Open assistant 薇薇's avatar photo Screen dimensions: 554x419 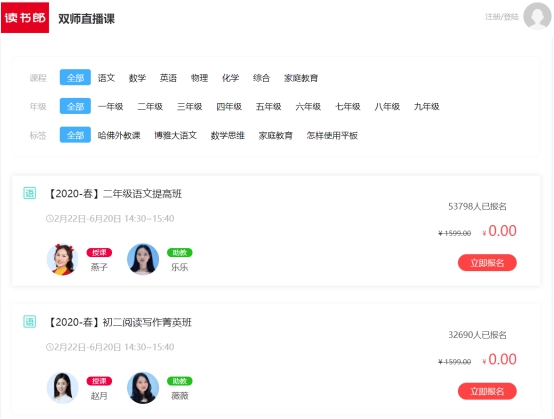(143, 388)
